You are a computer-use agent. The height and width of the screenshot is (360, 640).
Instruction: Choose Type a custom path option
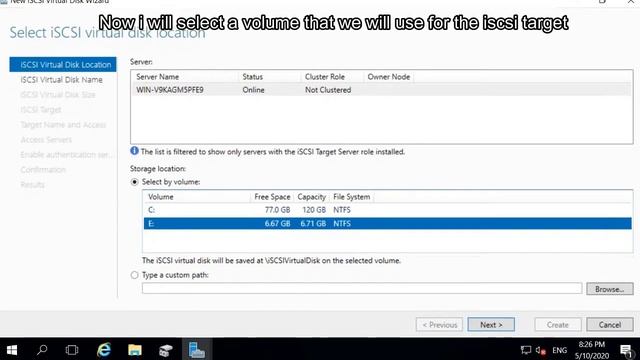tap(134, 275)
